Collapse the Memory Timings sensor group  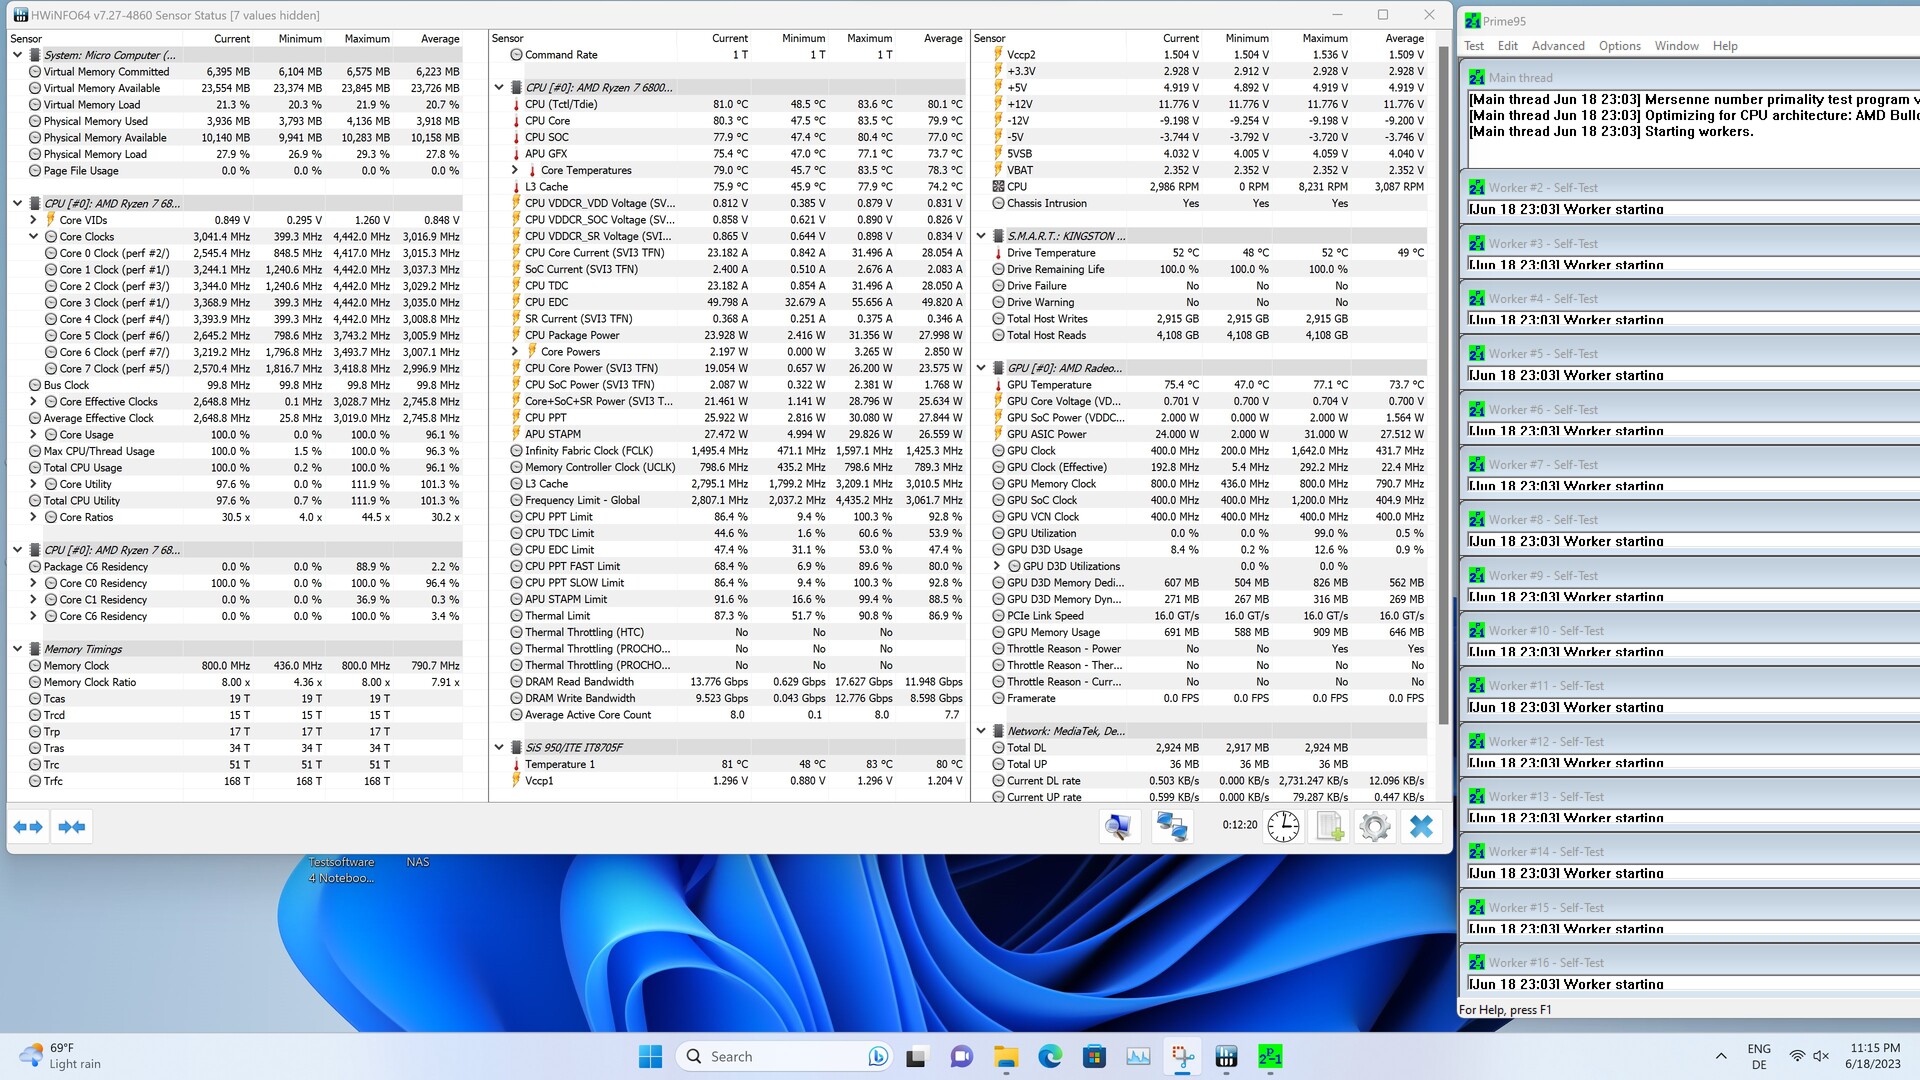click(x=17, y=649)
